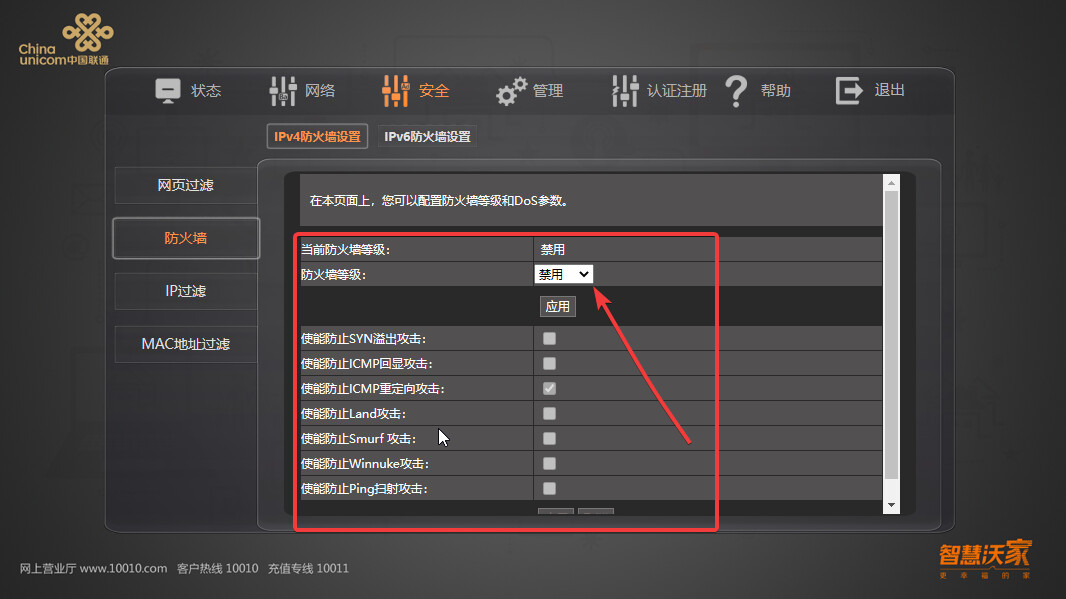Click the 网络 sliders icon

pos(283,90)
